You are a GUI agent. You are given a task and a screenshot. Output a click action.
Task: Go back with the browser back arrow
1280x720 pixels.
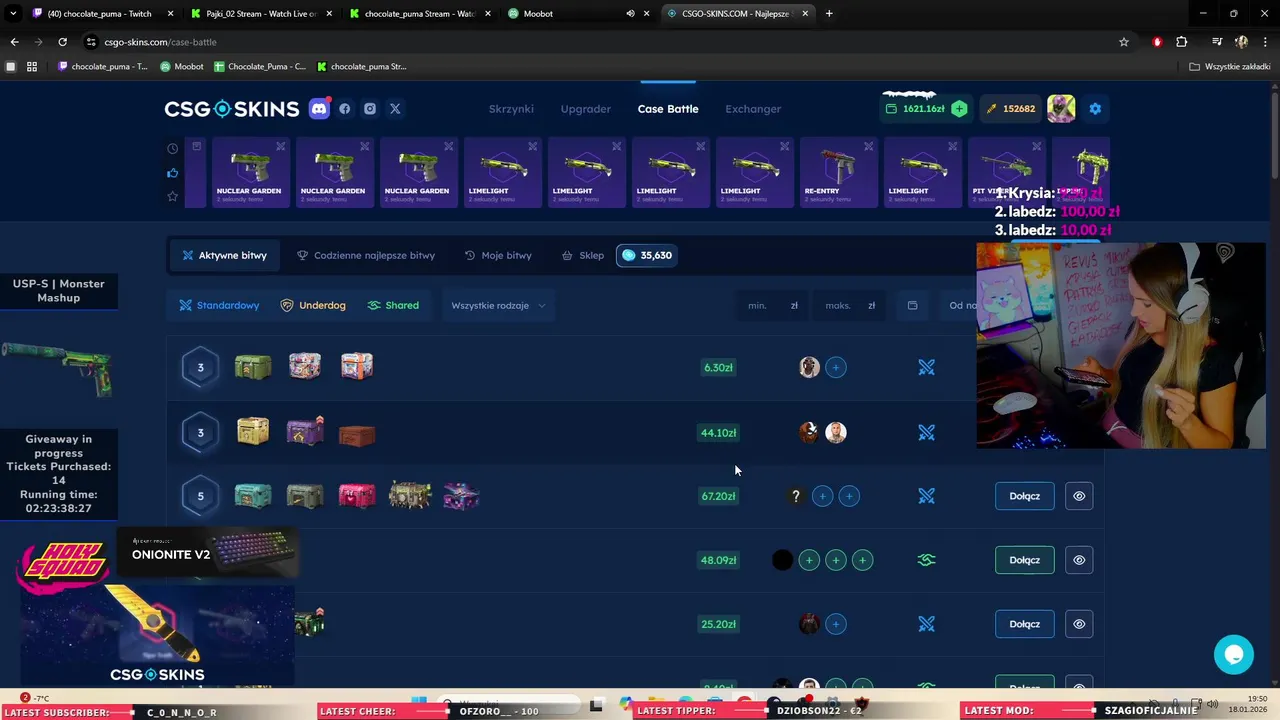coord(14,42)
